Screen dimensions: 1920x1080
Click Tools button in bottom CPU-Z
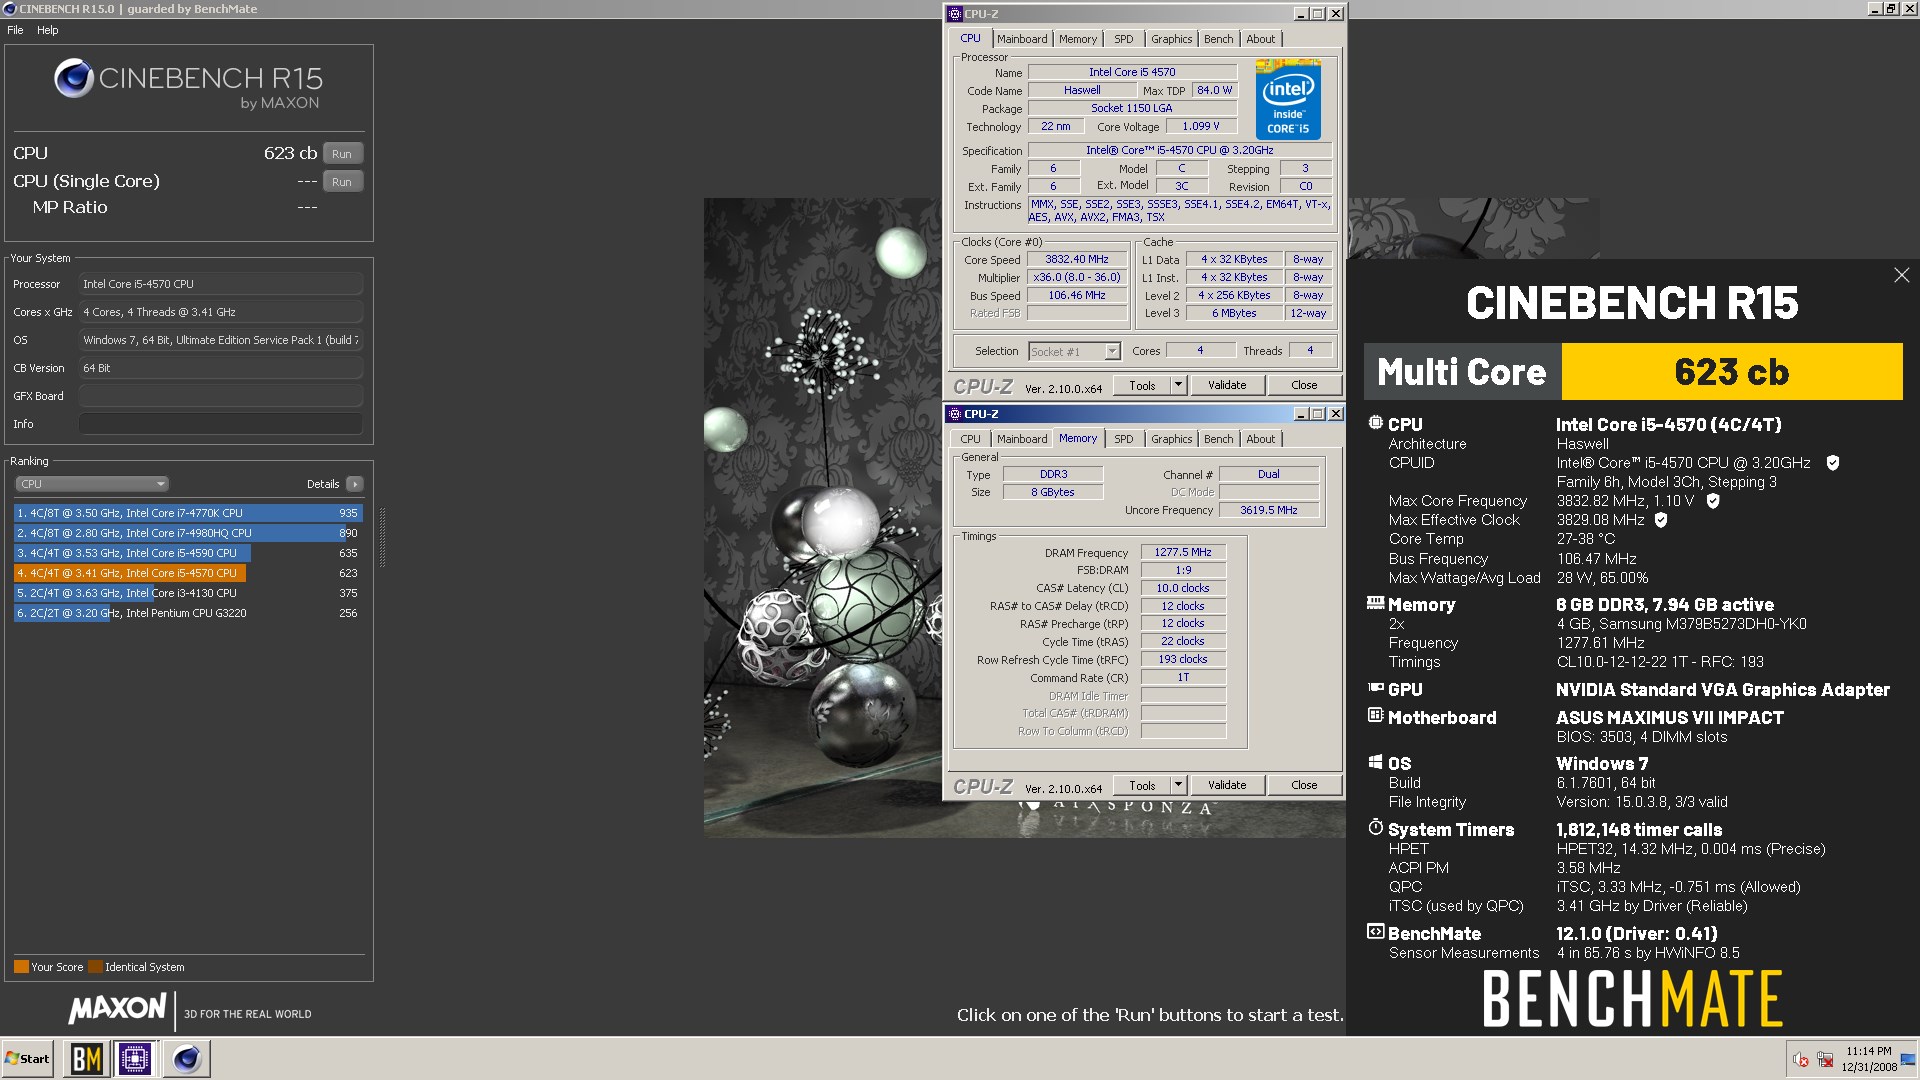point(1142,785)
